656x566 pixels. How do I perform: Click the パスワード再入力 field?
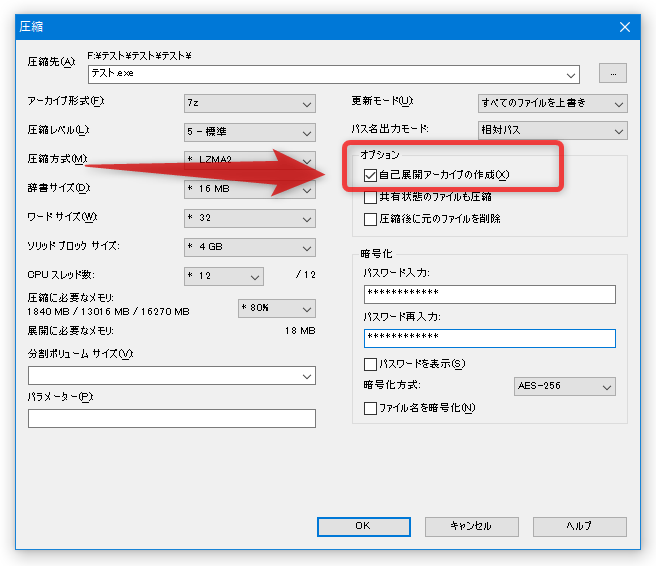click(489, 338)
